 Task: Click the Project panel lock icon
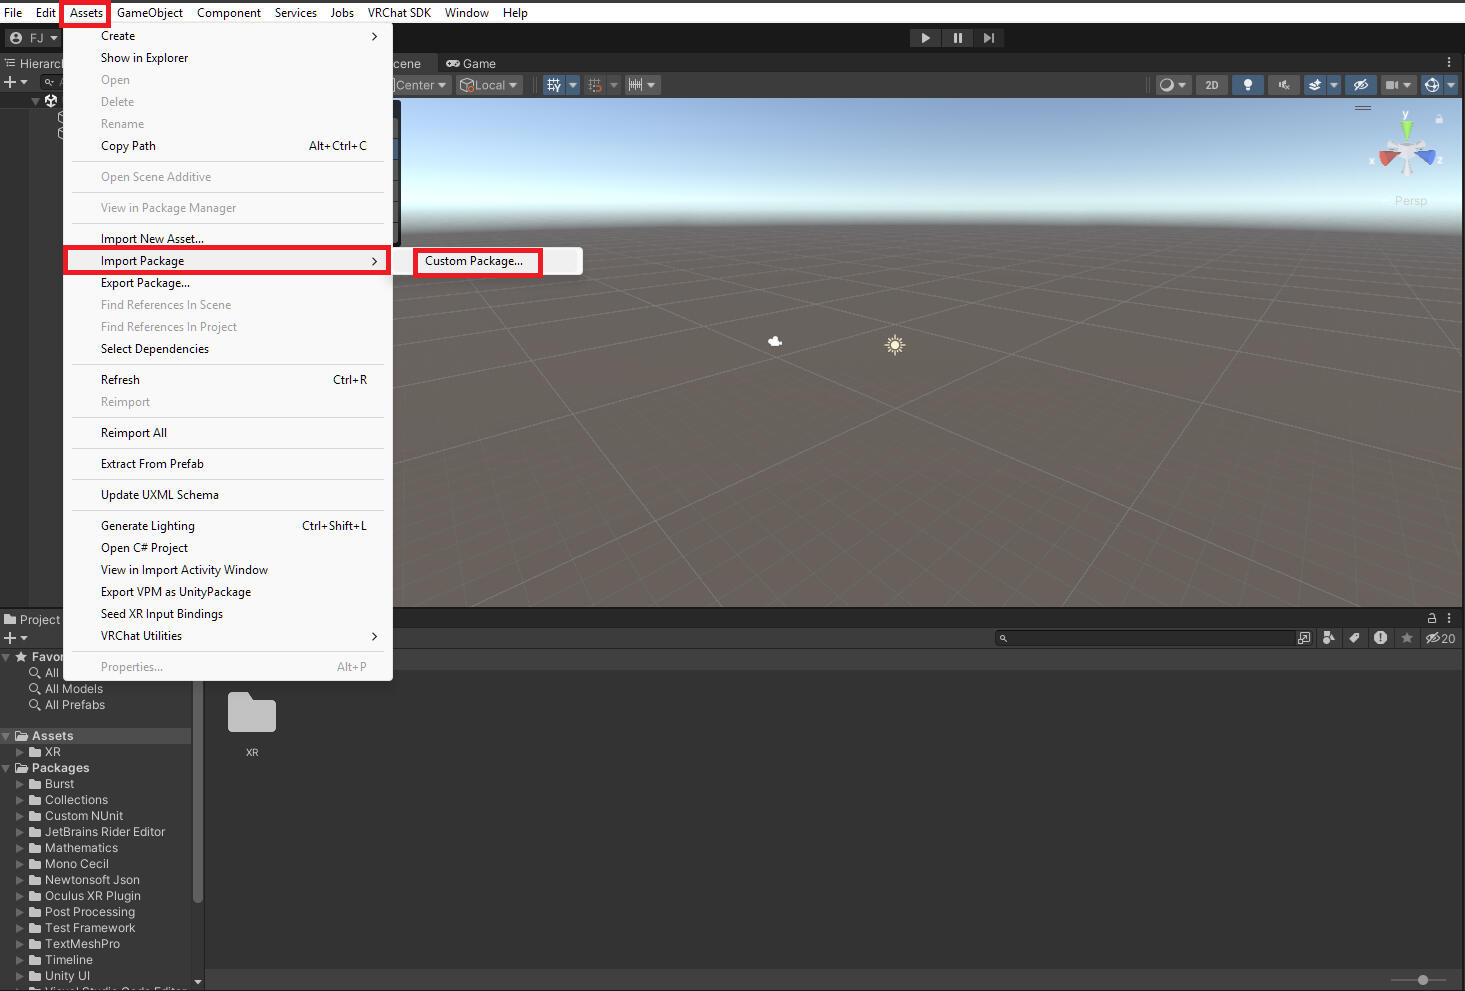coord(1431,618)
